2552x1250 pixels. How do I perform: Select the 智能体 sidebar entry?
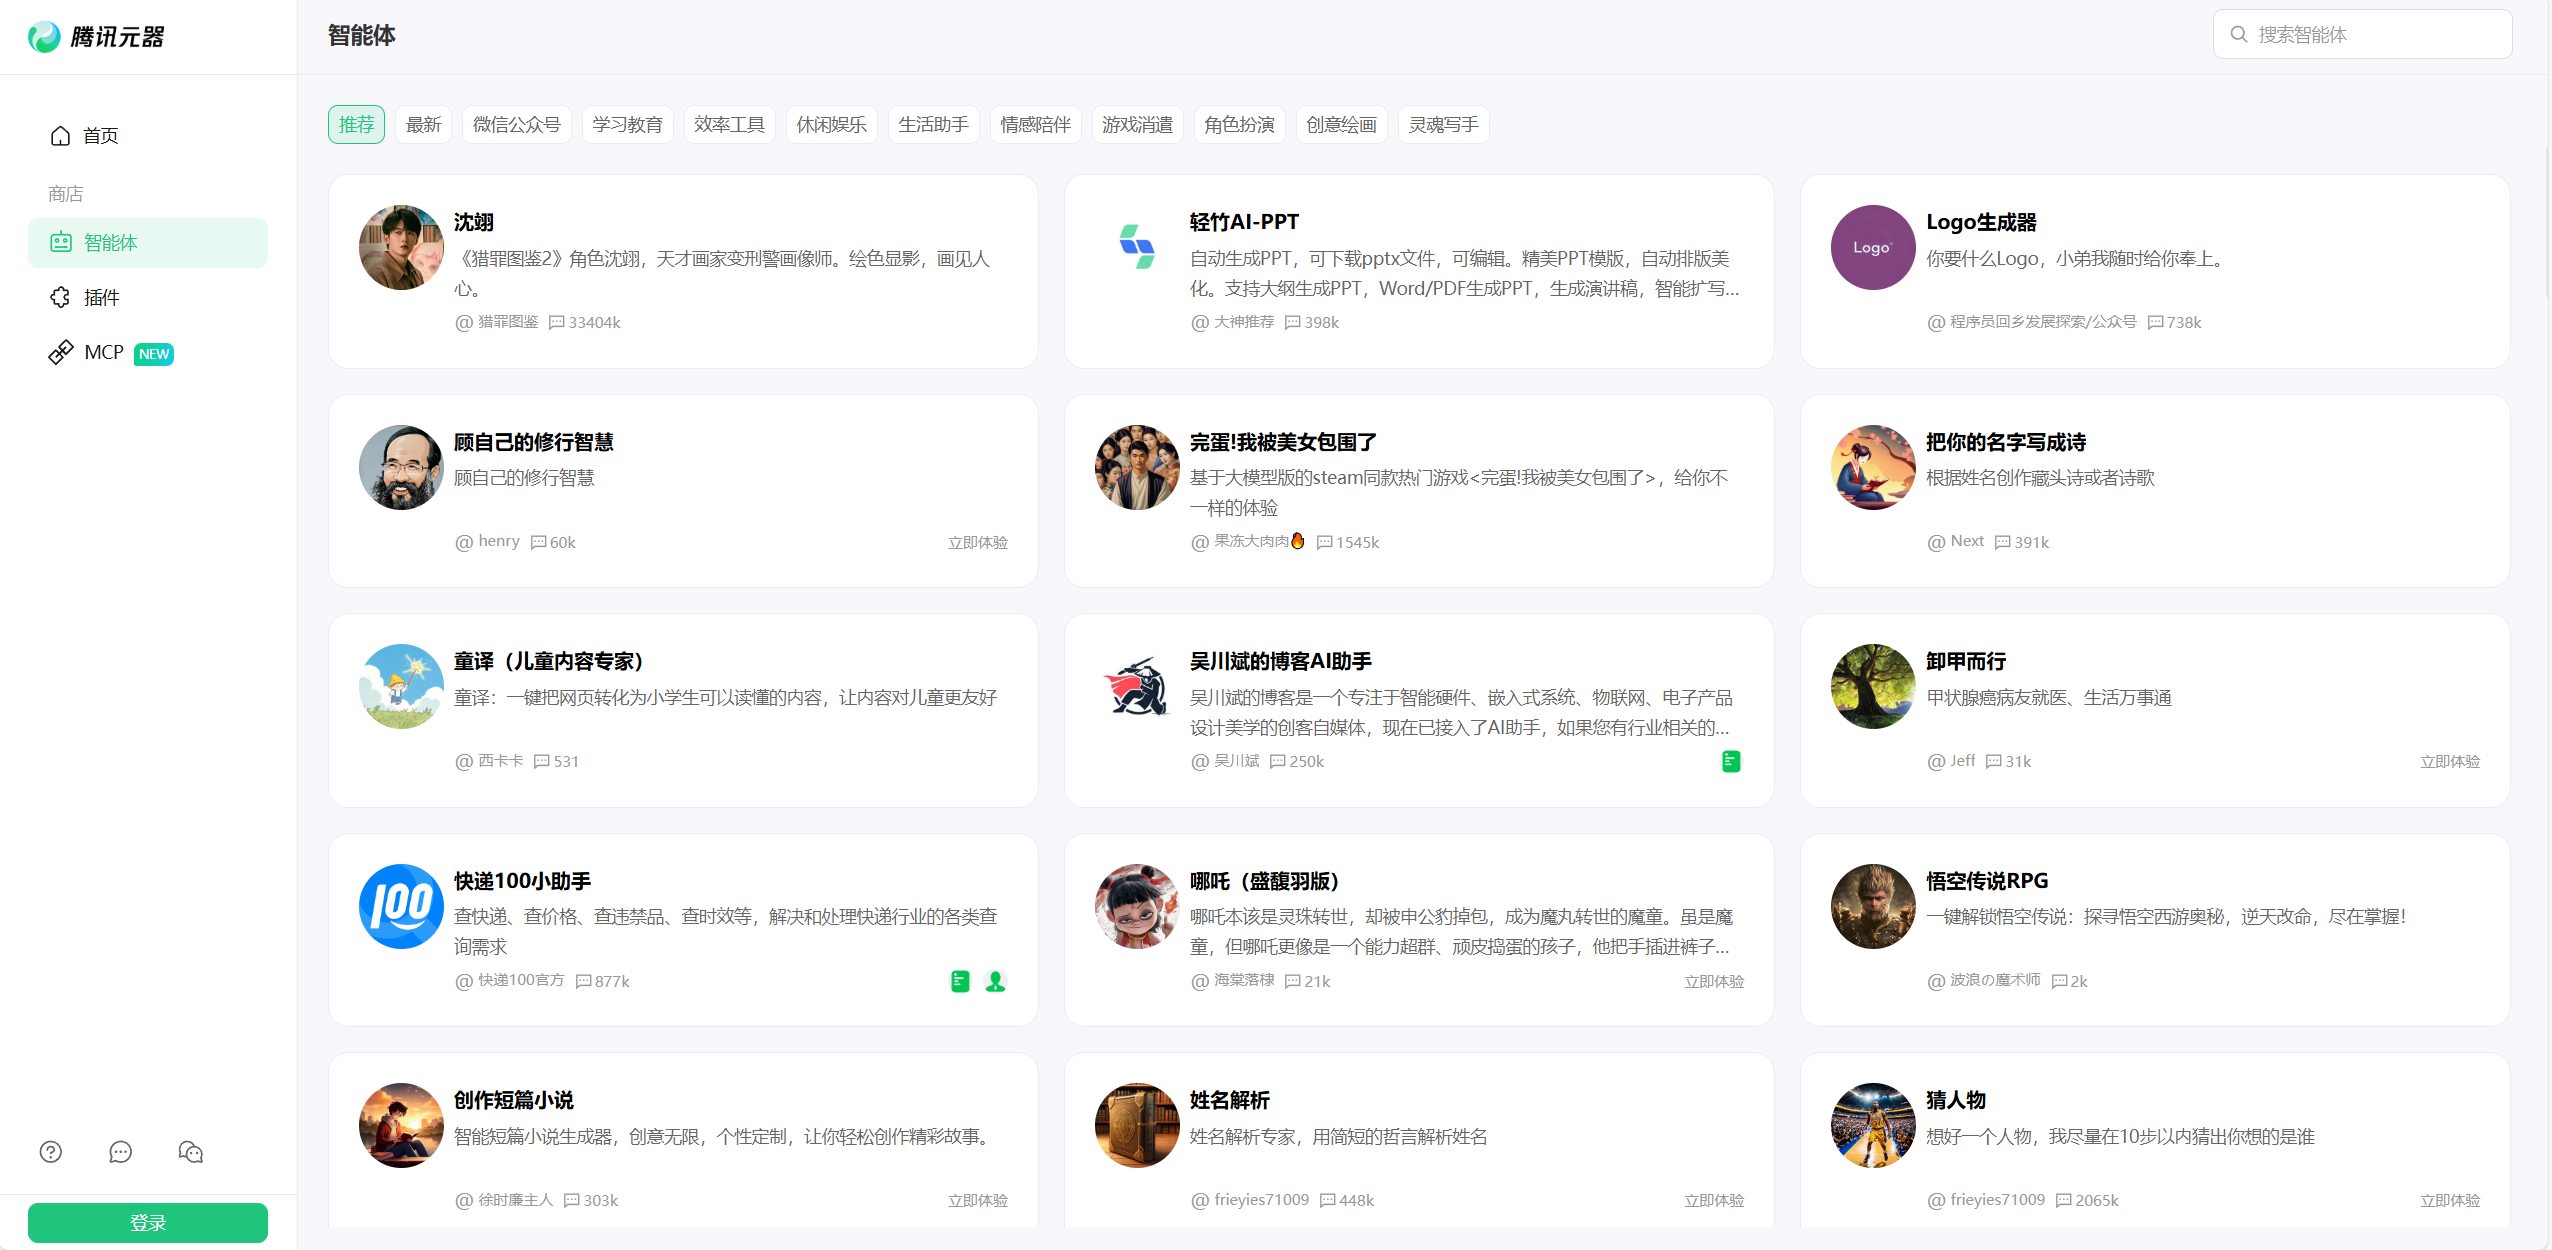point(148,243)
